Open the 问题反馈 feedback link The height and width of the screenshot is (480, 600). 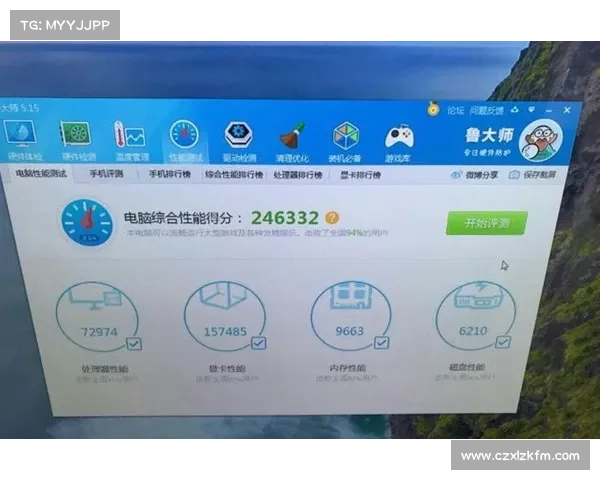click(x=486, y=111)
